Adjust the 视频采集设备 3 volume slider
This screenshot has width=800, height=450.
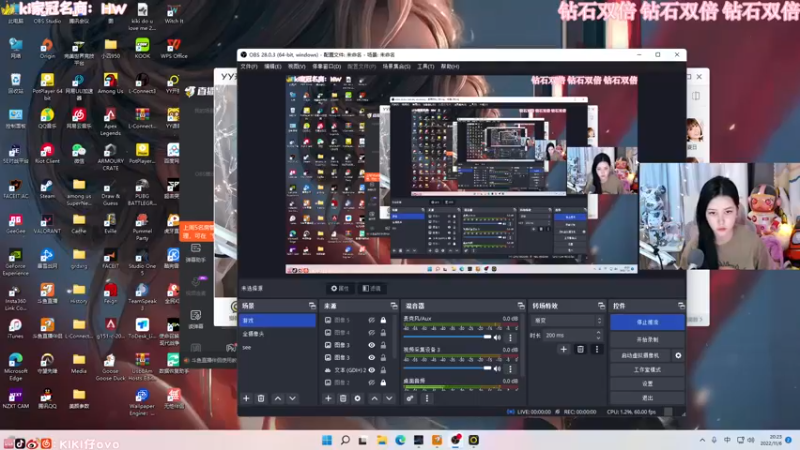[x=447, y=368]
